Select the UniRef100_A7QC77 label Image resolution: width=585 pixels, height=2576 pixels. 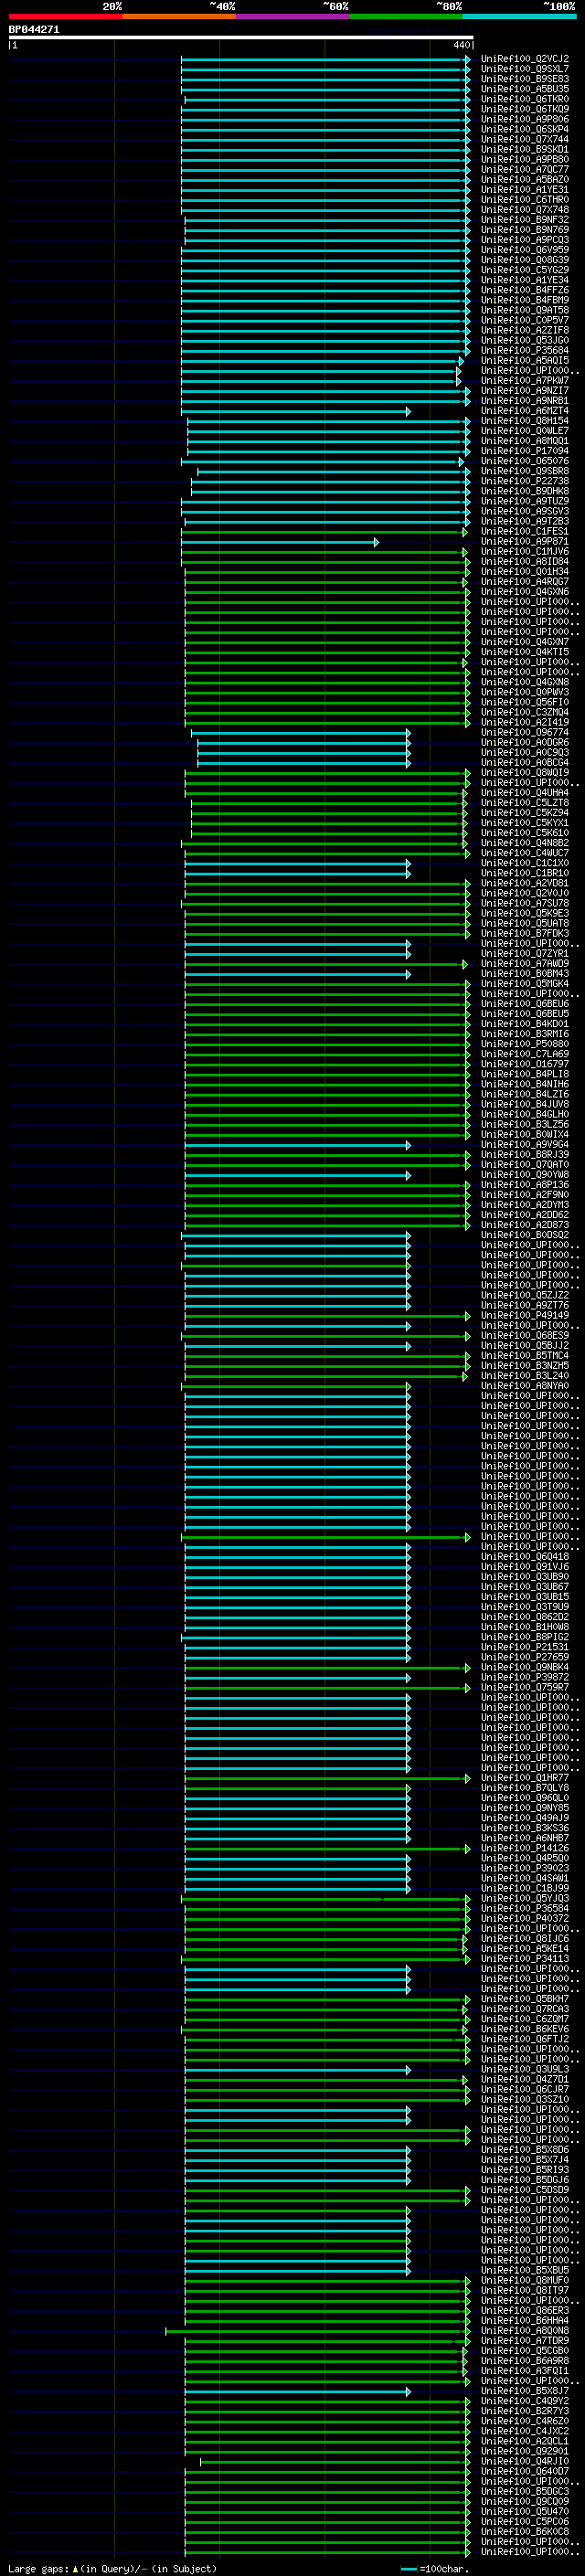point(525,170)
